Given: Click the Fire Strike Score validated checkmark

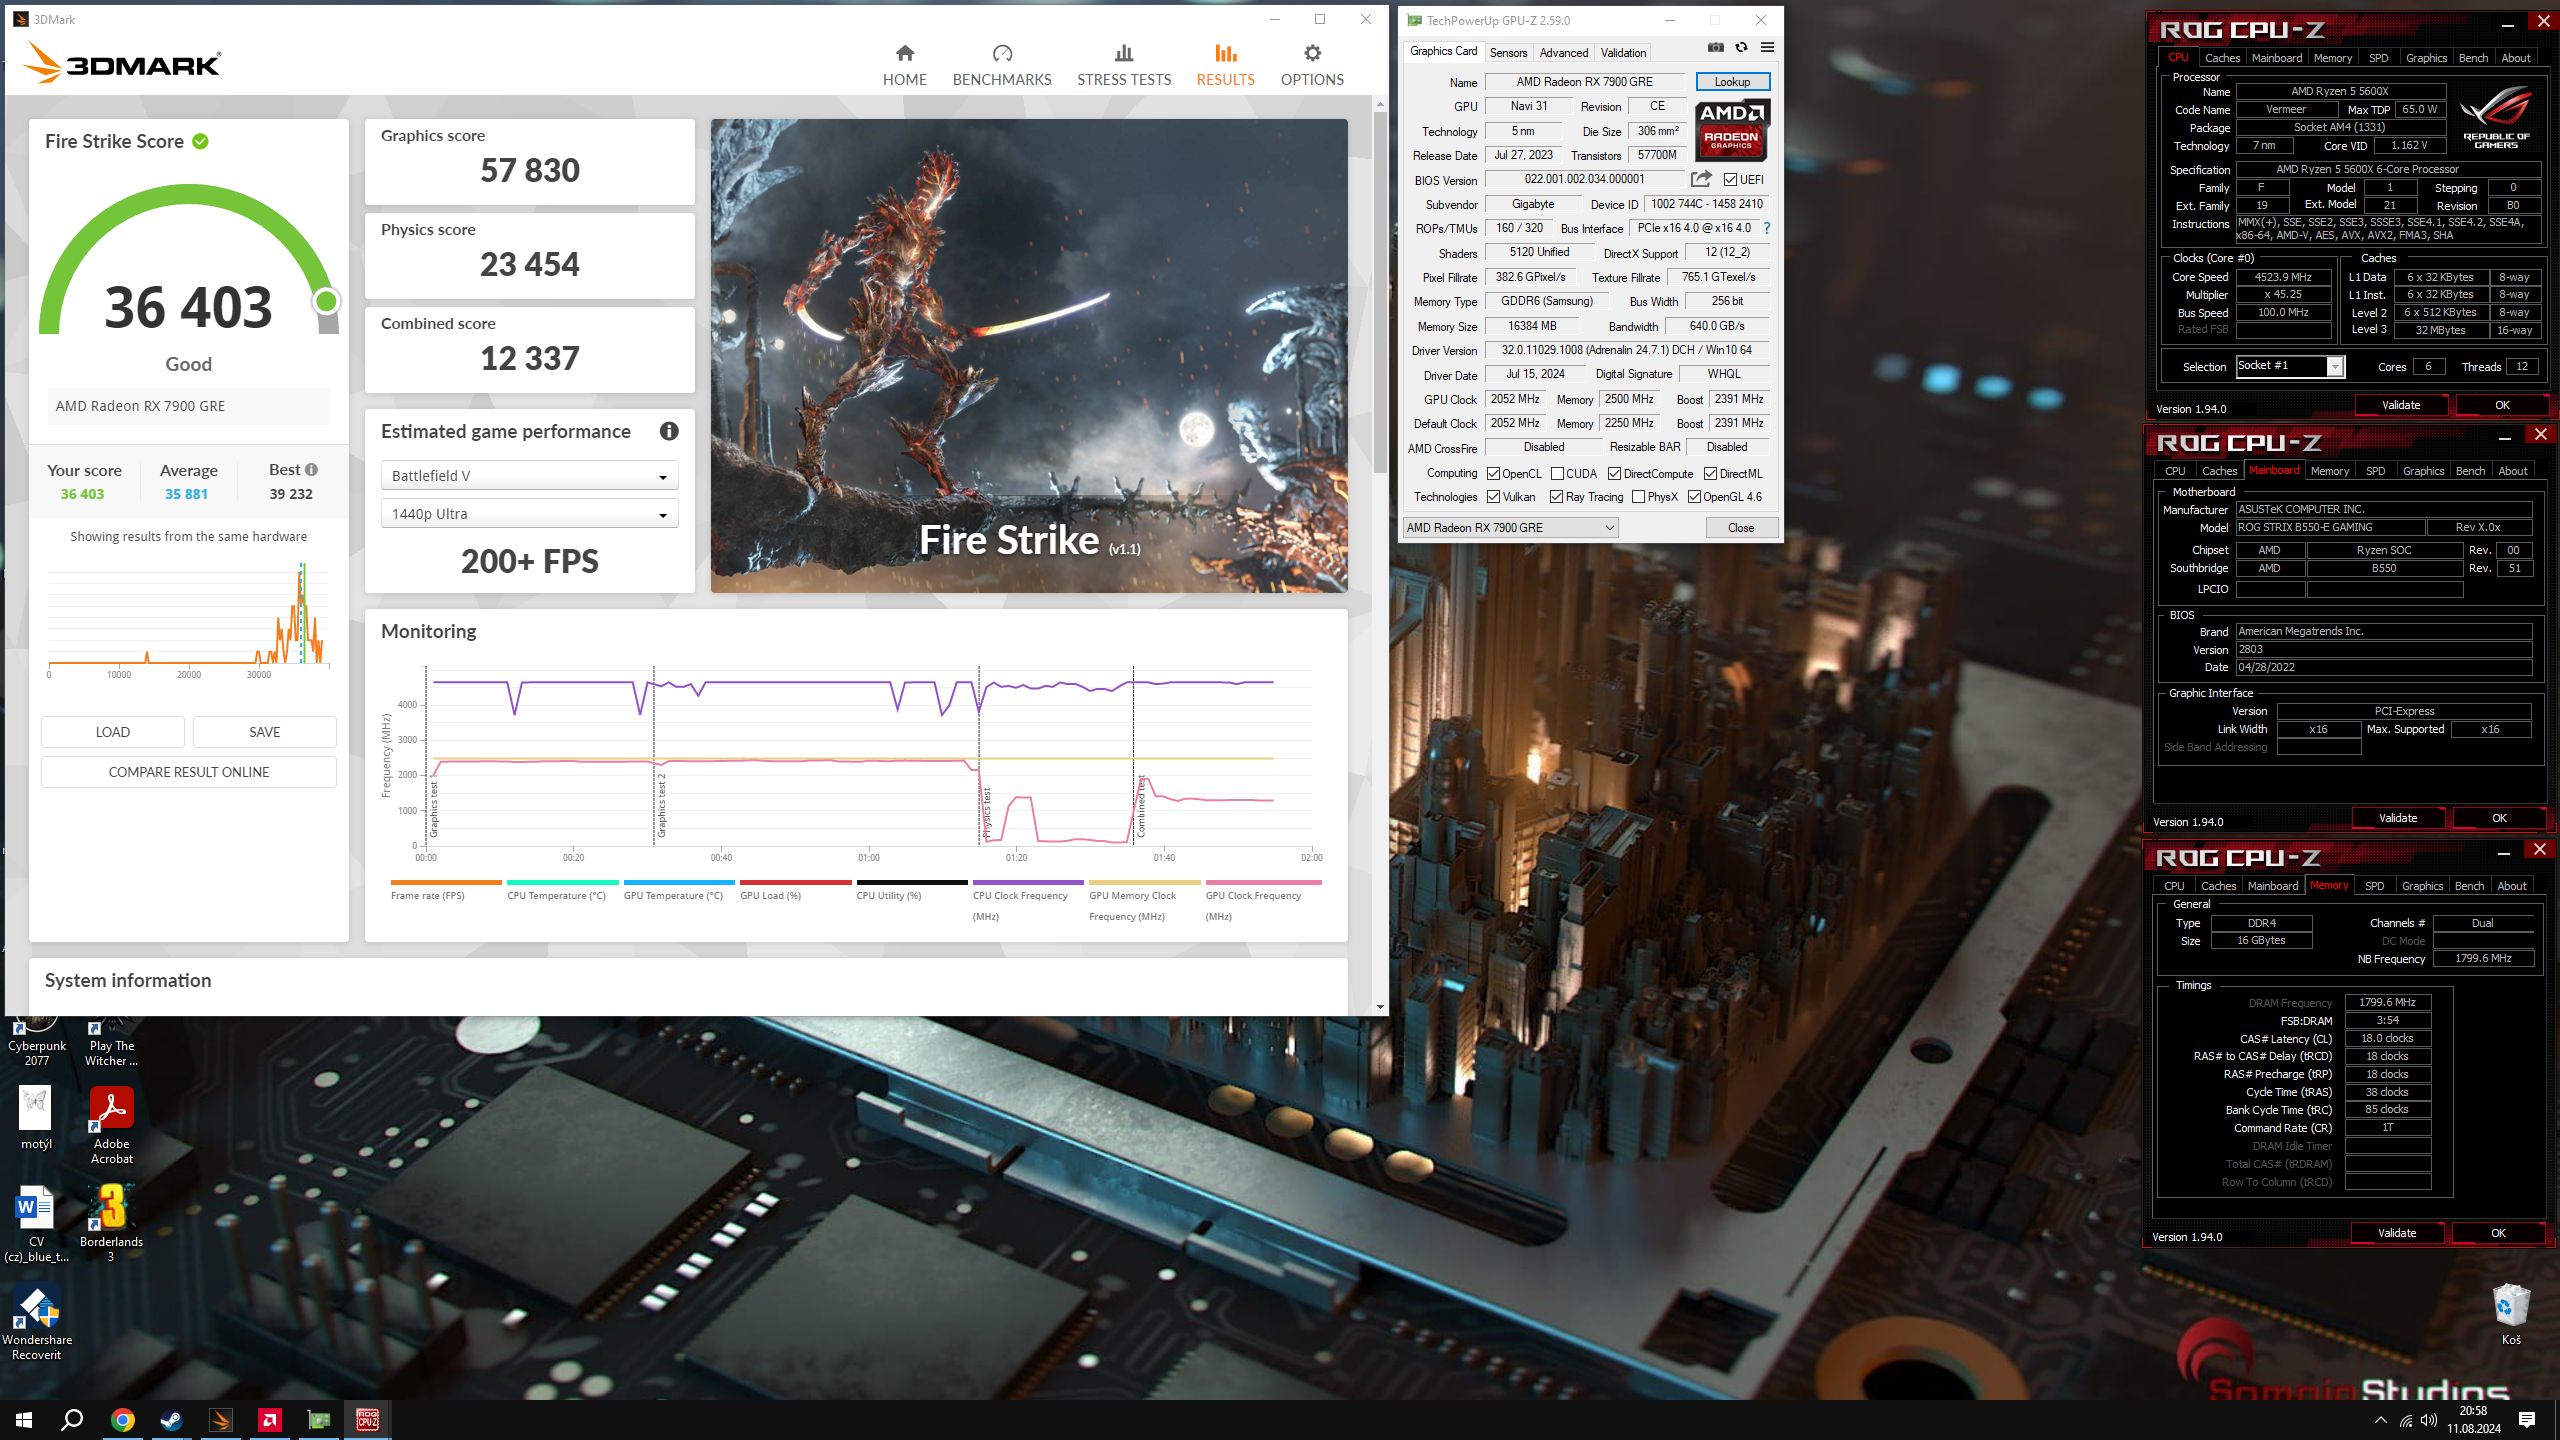Looking at the screenshot, I should click(200, 141).
